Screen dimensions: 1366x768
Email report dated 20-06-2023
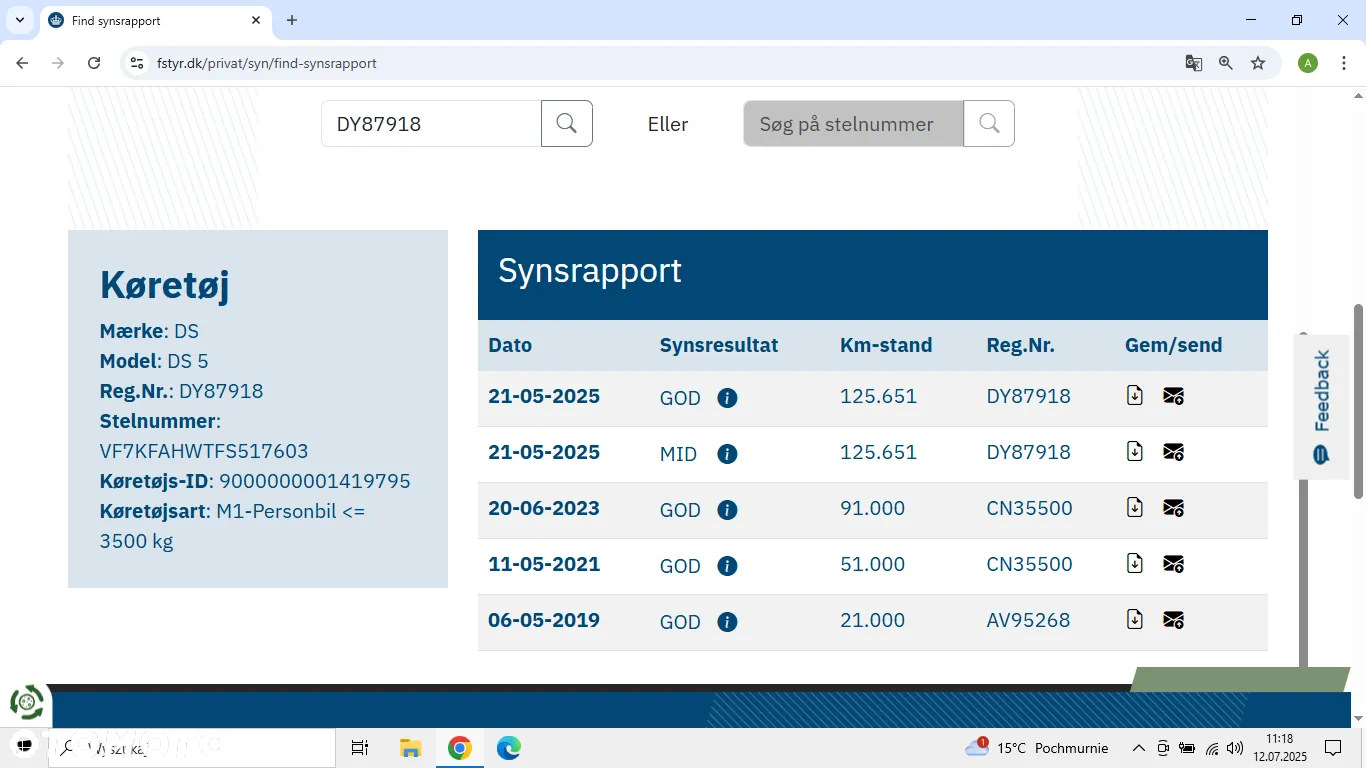click(1174, 508)
